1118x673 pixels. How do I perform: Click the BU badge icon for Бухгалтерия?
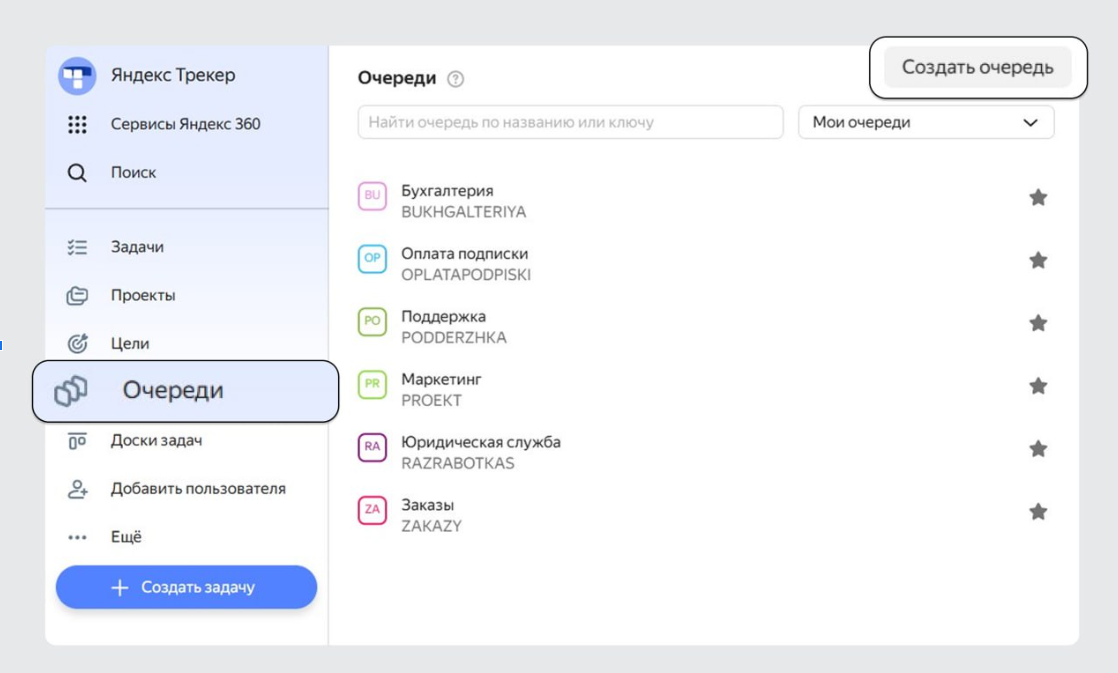[x=372, y=196]
